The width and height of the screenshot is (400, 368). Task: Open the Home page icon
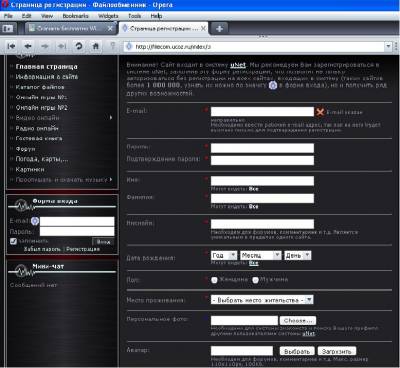click(96, 46)
